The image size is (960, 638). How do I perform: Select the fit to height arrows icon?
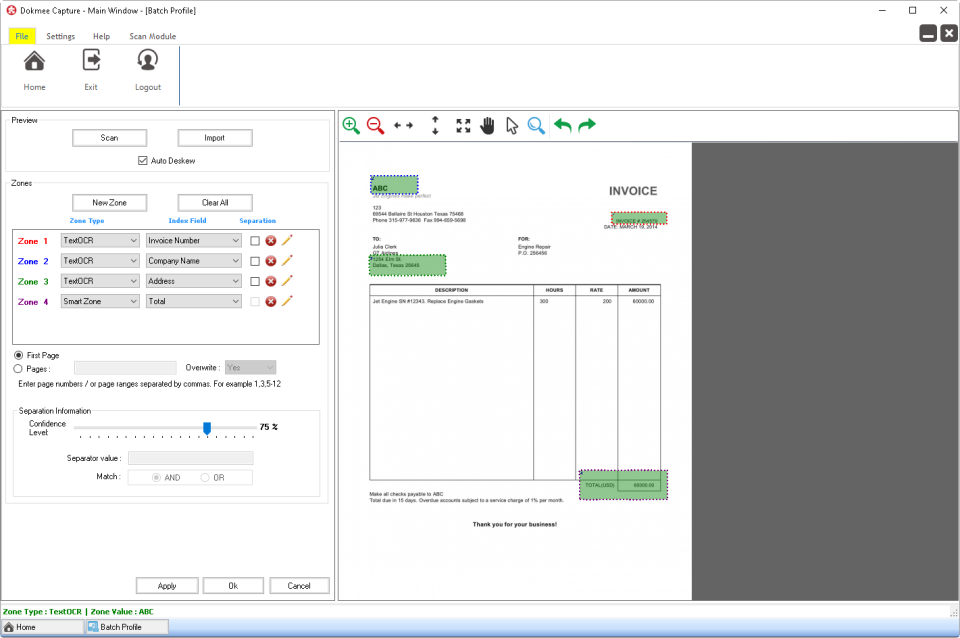pos(435,125)
